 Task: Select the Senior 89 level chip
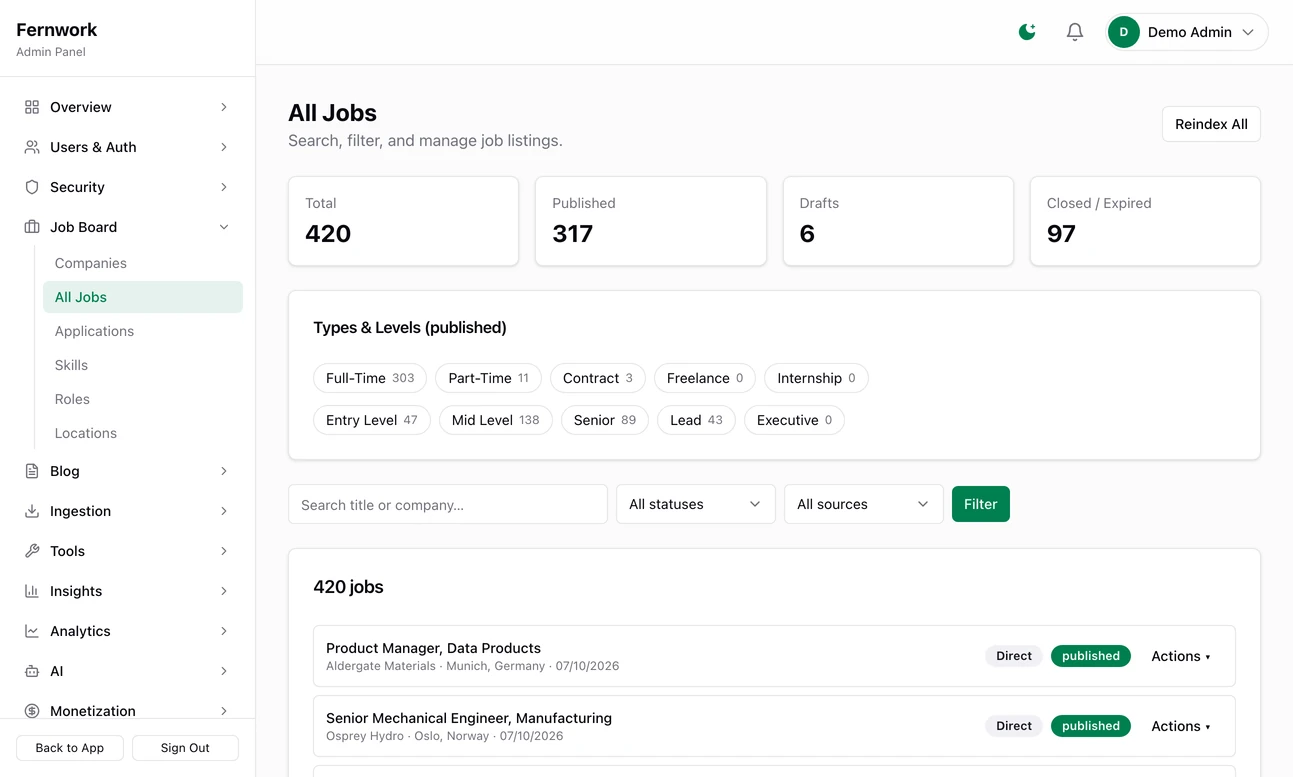[x=605, y=420]
